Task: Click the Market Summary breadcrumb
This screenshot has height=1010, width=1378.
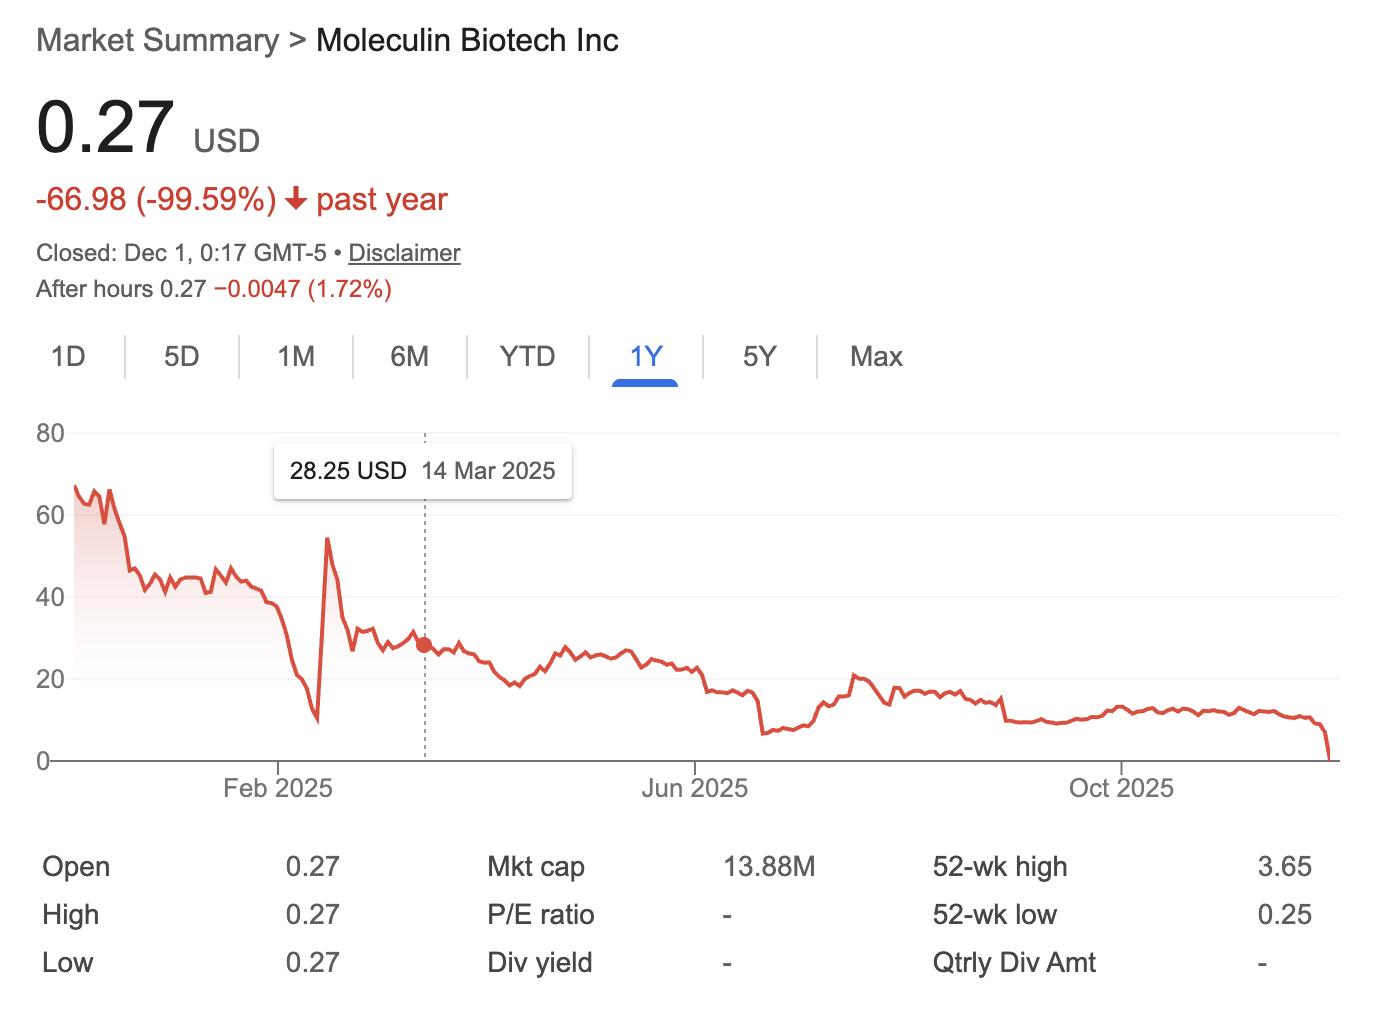Action: (x=156, y=40)
